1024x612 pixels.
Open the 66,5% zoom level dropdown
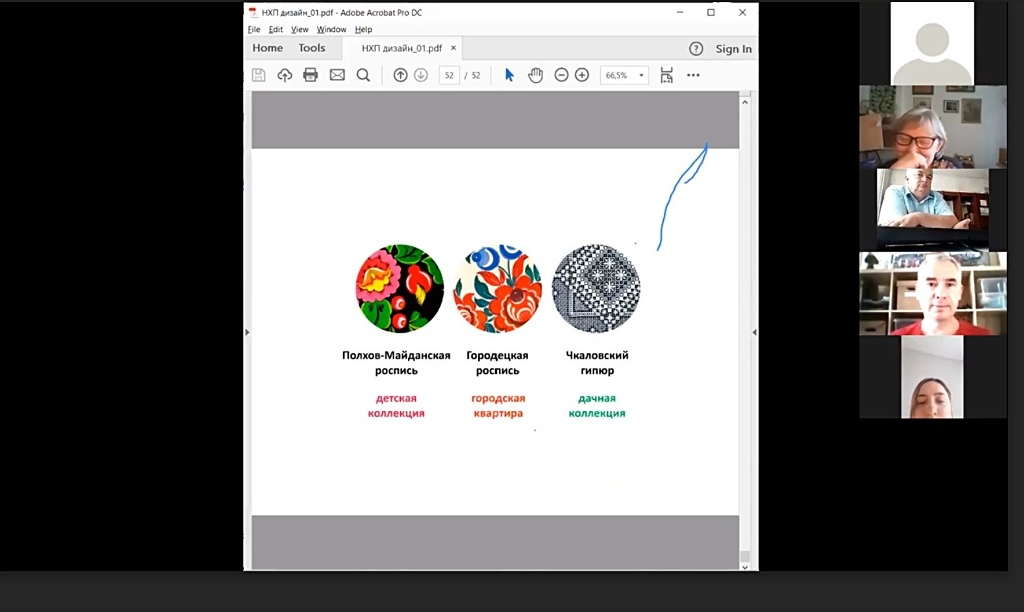point(625,75)
